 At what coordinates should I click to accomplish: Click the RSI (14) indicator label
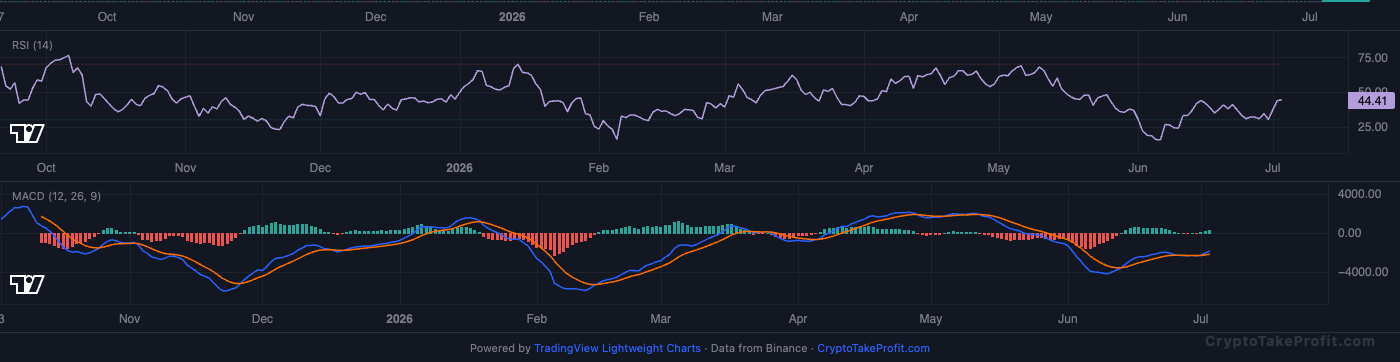pyautogui.click(x=32, y=45)
